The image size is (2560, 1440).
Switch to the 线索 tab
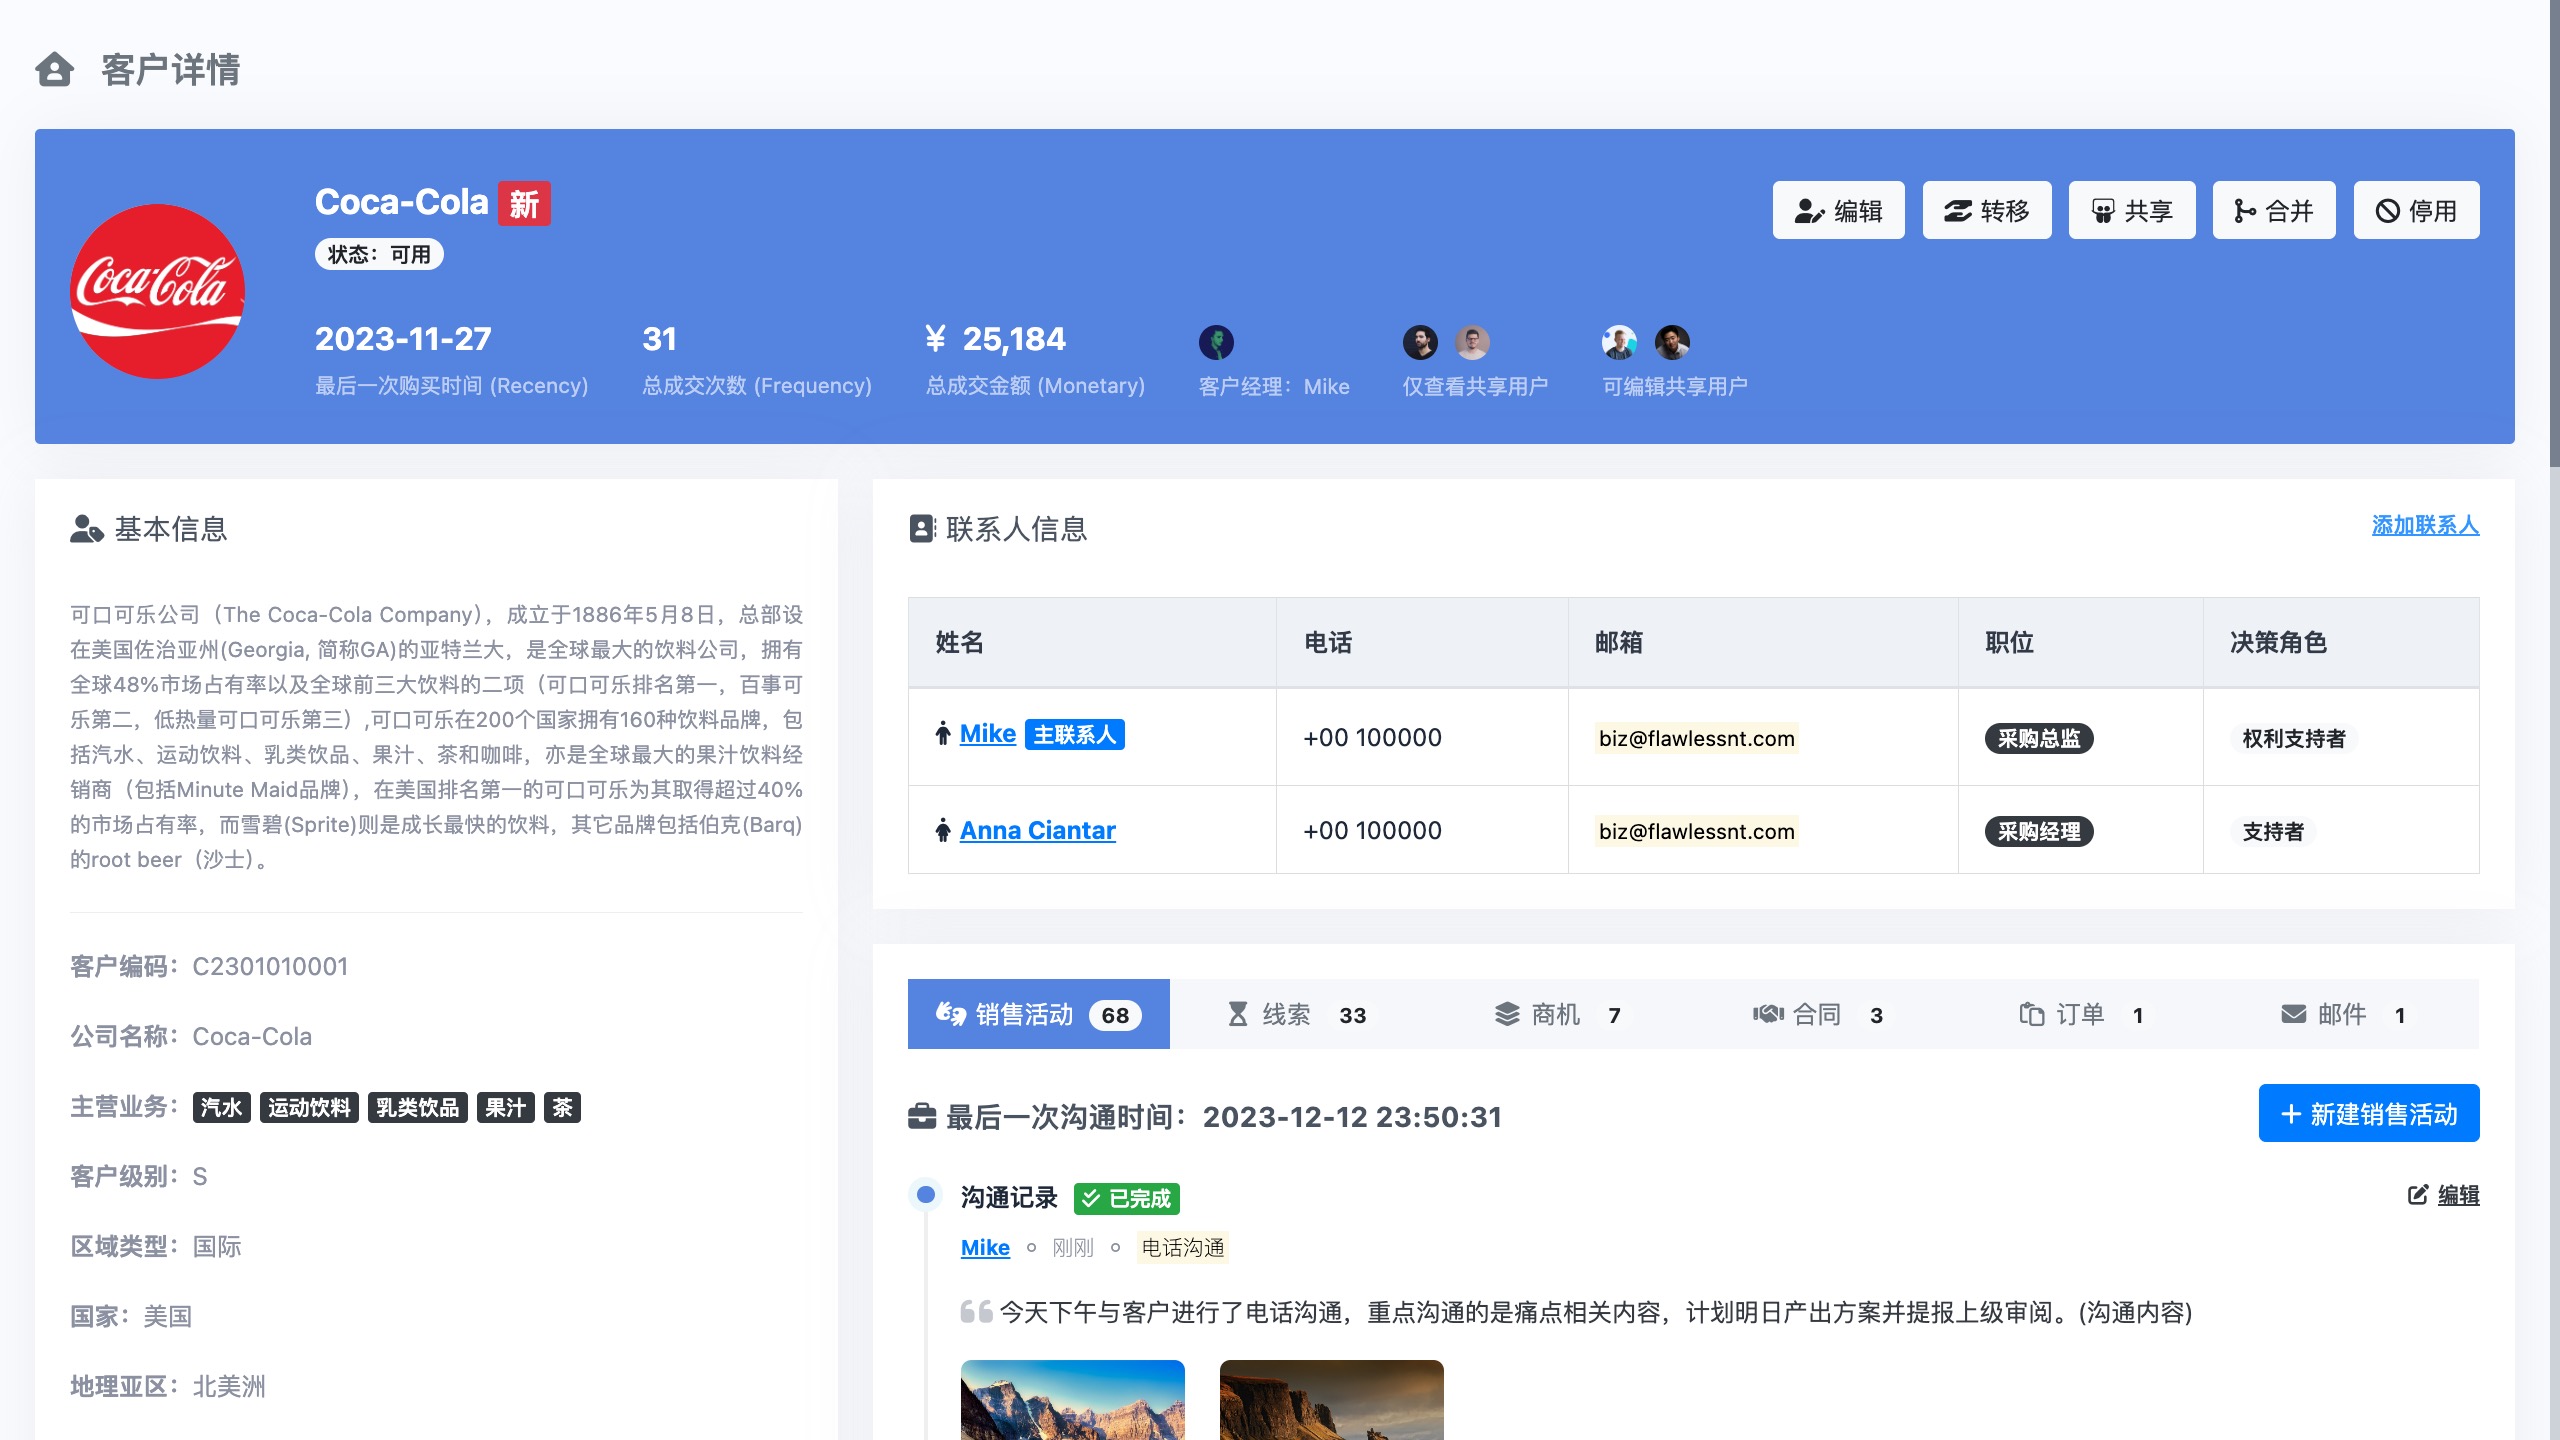click(1298, 1015)
